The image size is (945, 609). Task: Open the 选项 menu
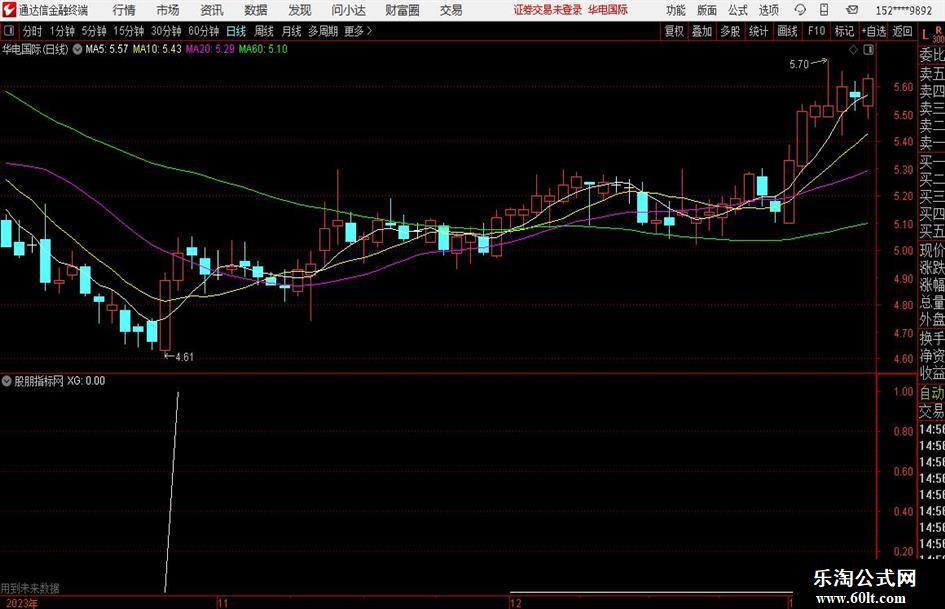pos(769,10)
